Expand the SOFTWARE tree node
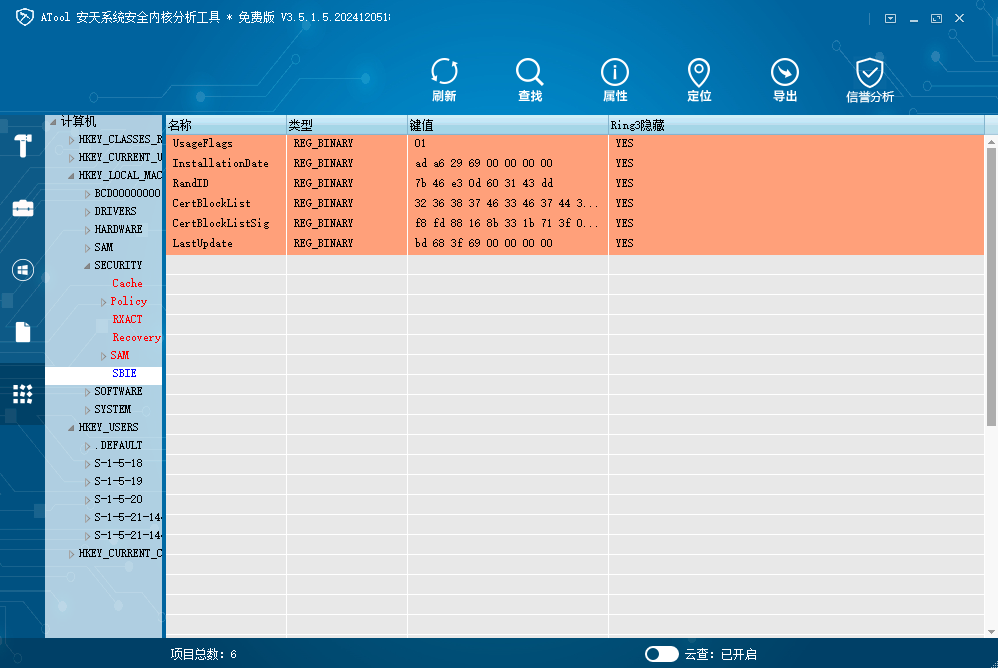 click(87, 392)
